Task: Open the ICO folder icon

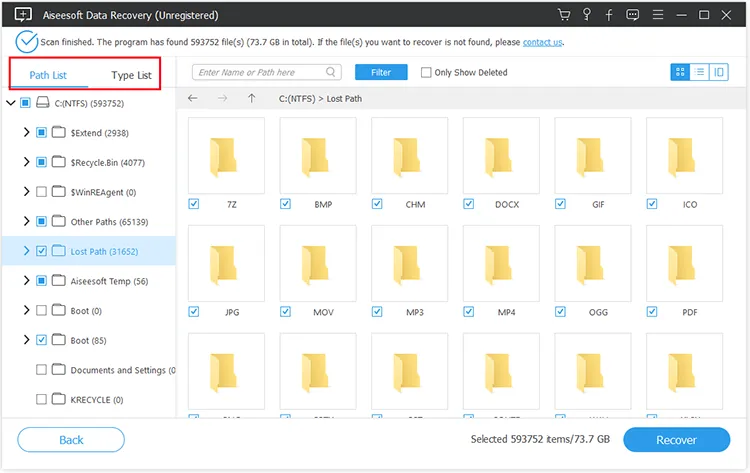Action: (x=684, y=155)
